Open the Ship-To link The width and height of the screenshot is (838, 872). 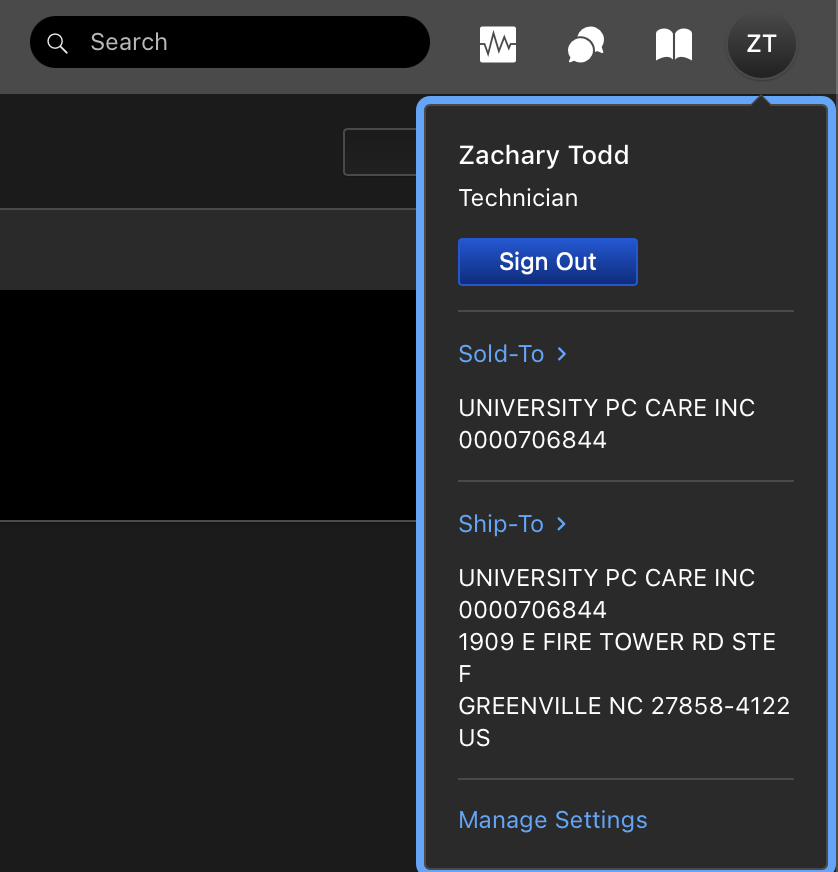(500, 524)
